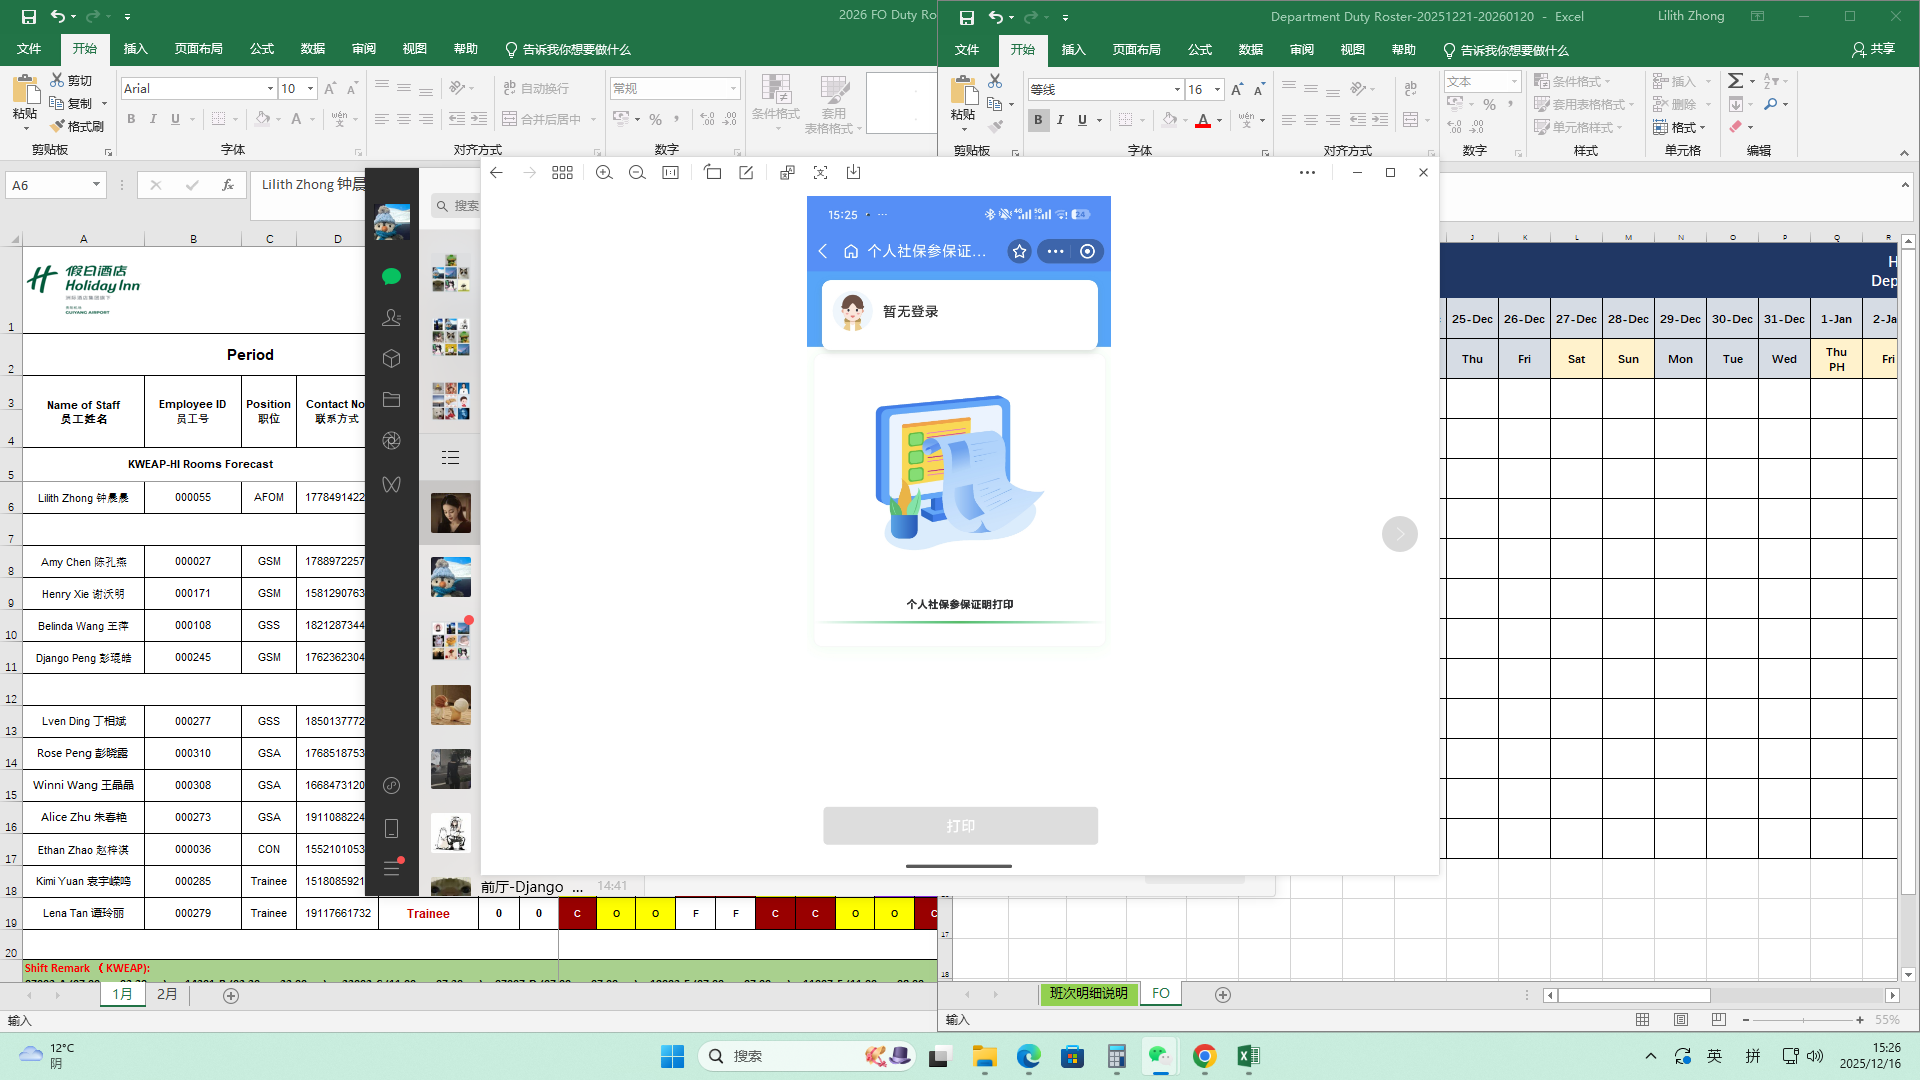
Task: Open font size 16 dropdown
Action: [1217, 90]
